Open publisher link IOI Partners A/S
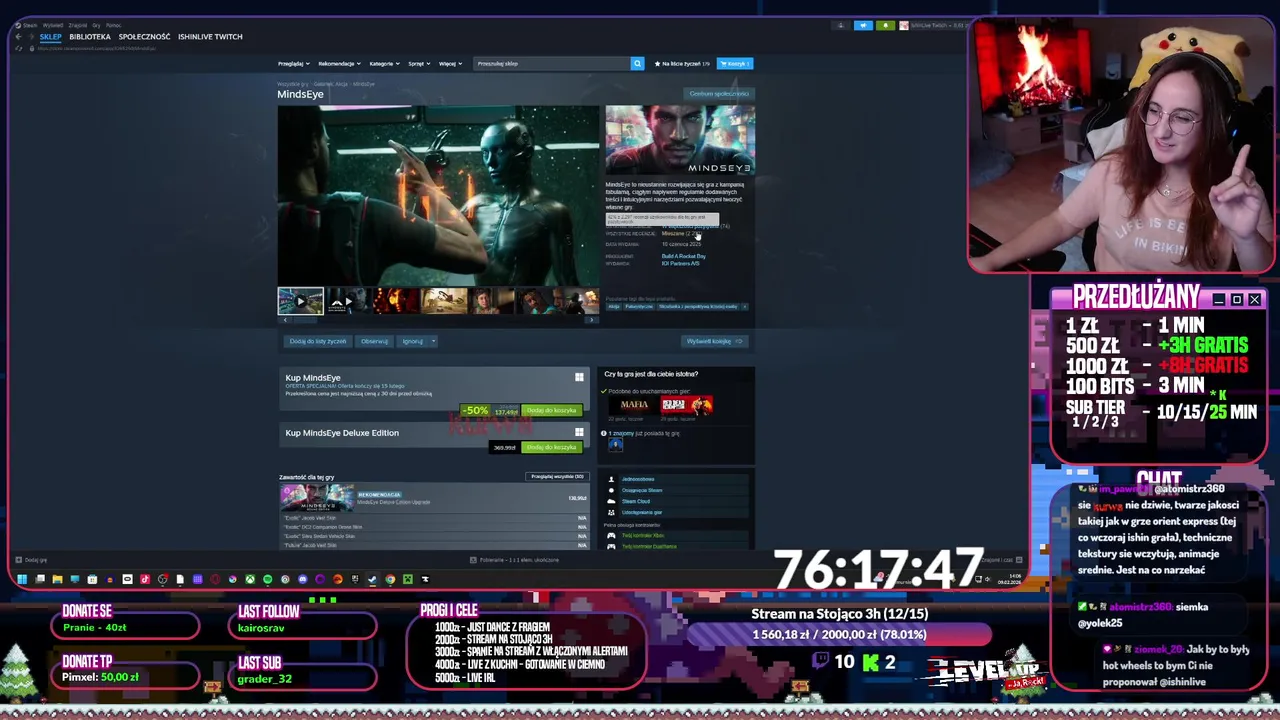 coord(680,263)
